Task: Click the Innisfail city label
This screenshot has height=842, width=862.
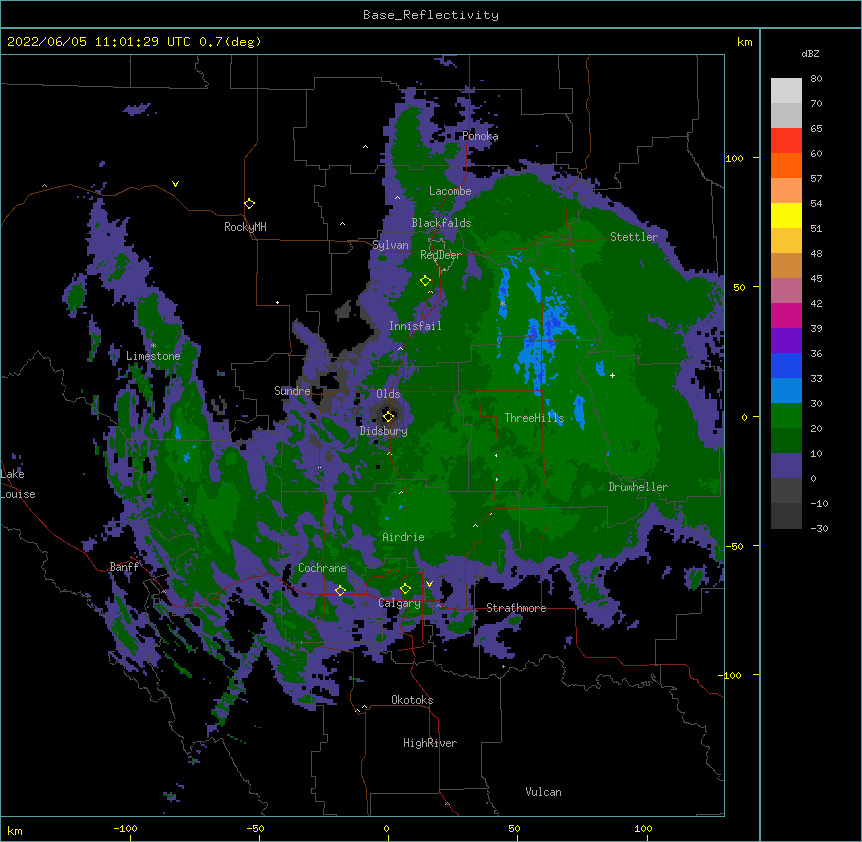Action: click(x=415, y=326)
